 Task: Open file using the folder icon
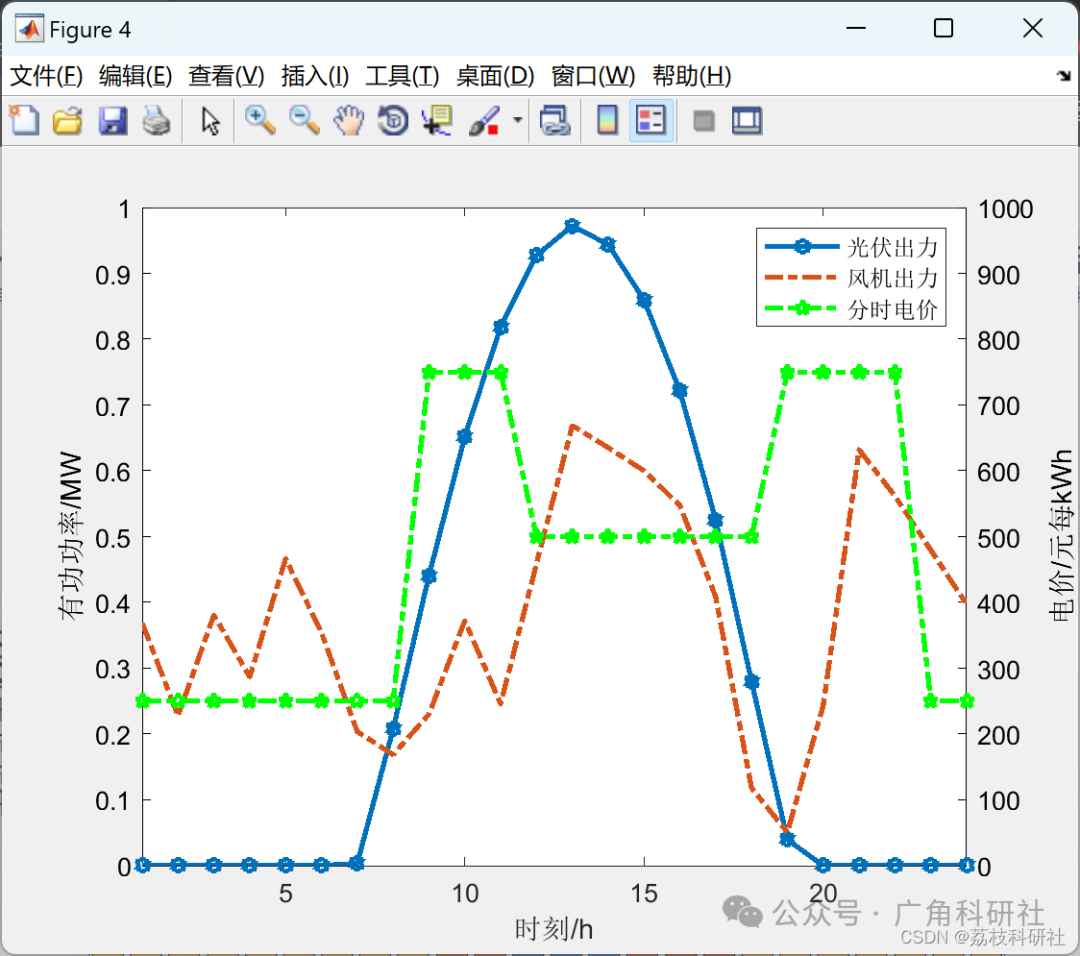68,121
